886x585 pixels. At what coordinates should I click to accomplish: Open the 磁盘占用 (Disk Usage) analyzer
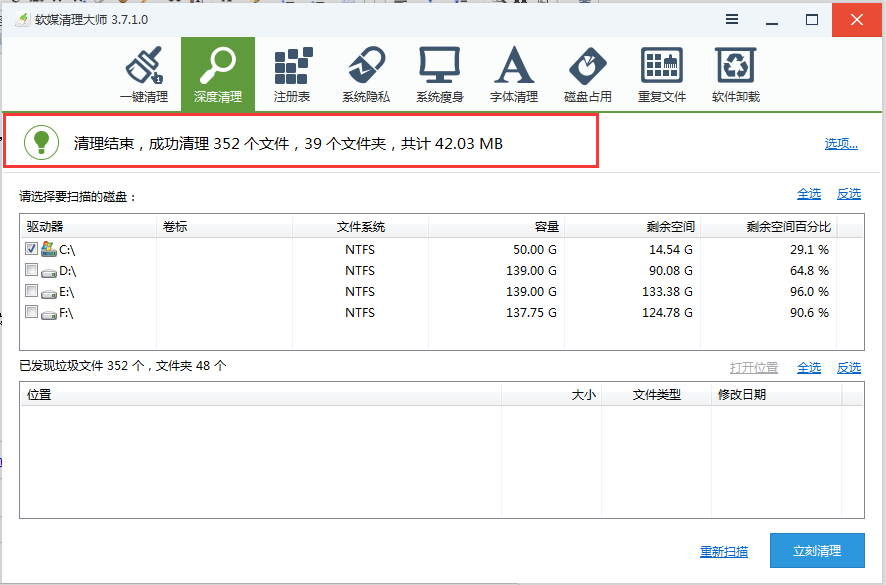(x=587, y=70)
